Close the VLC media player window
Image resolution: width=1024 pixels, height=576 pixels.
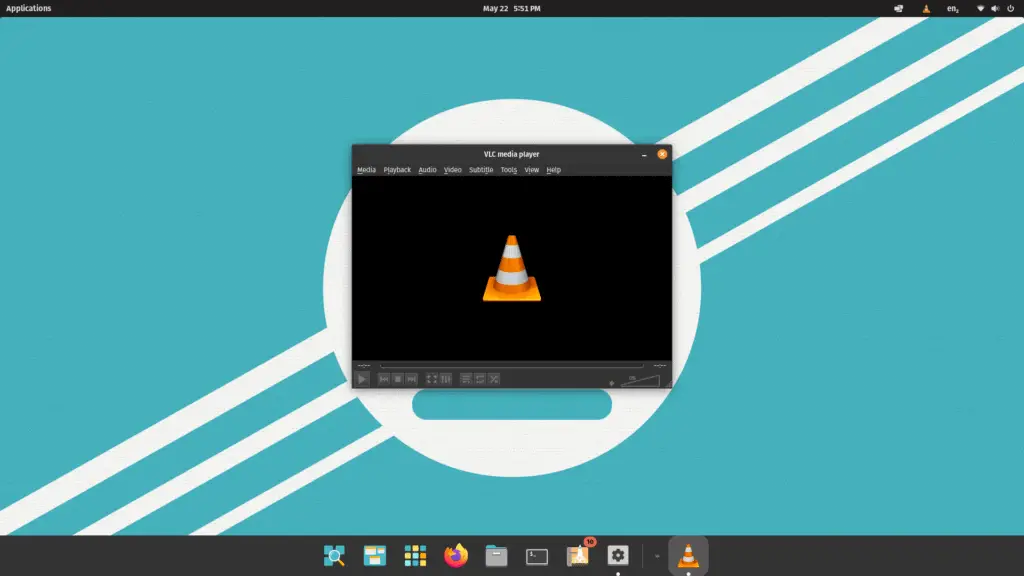coord(662,154)
